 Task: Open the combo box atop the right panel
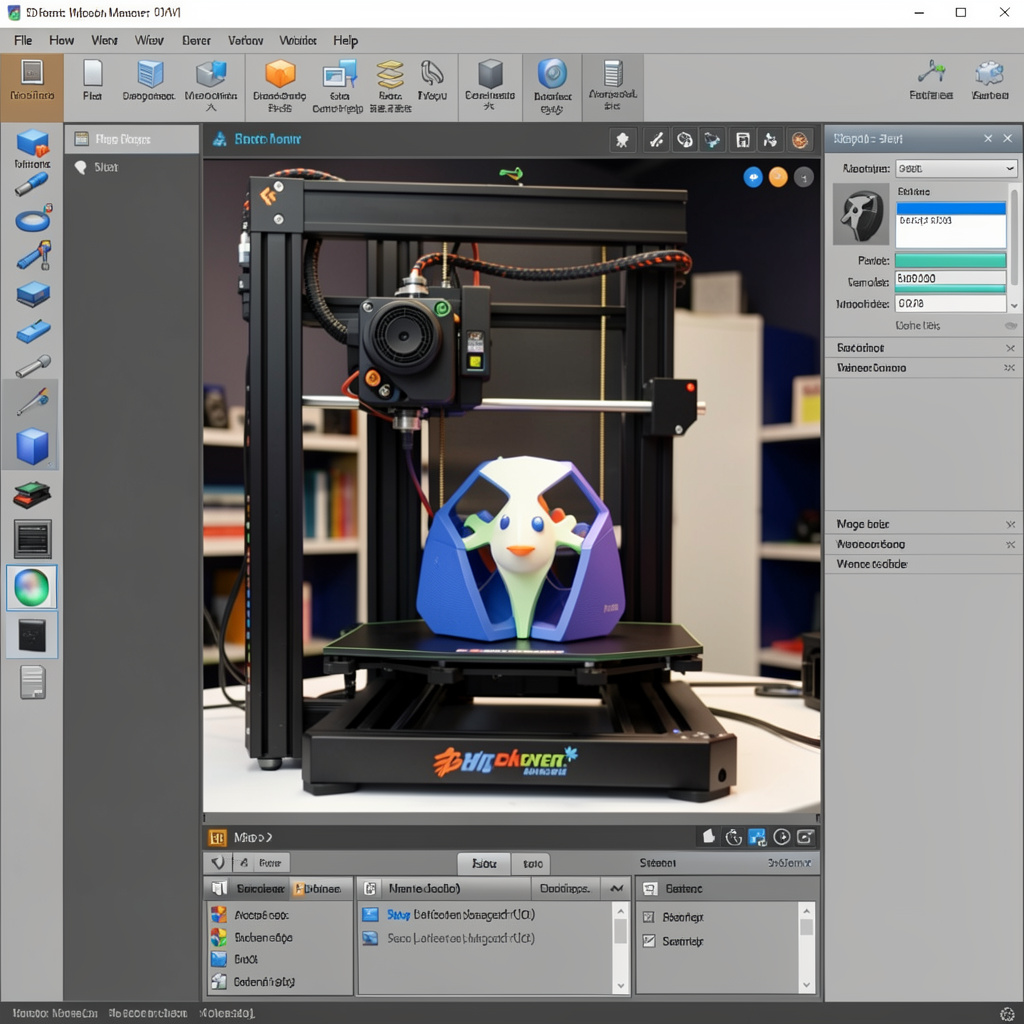pyautogui.click(x=956, y=168)
